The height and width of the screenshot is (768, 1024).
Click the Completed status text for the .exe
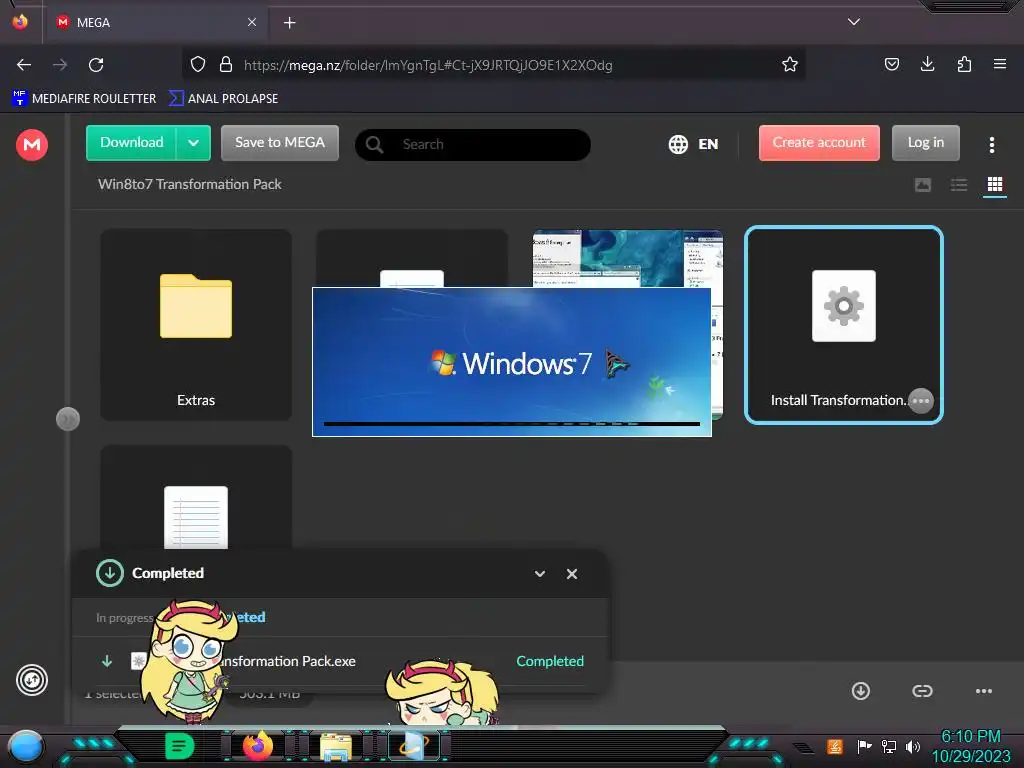pyautogui.click(x=550, y=661)
